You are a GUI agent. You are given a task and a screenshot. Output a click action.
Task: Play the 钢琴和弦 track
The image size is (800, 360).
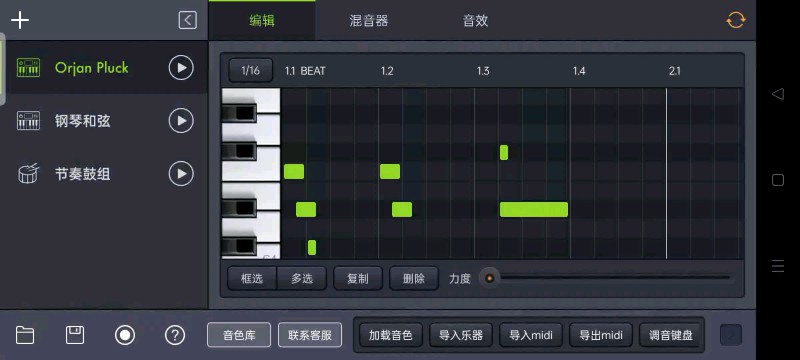pyautogui.click(x=181, y=121)
